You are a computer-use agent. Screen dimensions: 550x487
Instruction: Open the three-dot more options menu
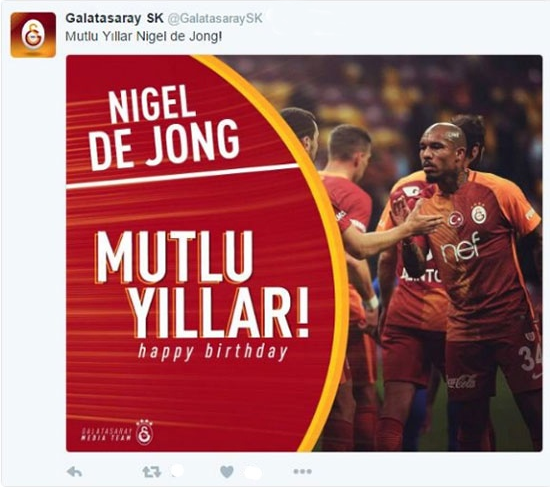tap(302, 472)
